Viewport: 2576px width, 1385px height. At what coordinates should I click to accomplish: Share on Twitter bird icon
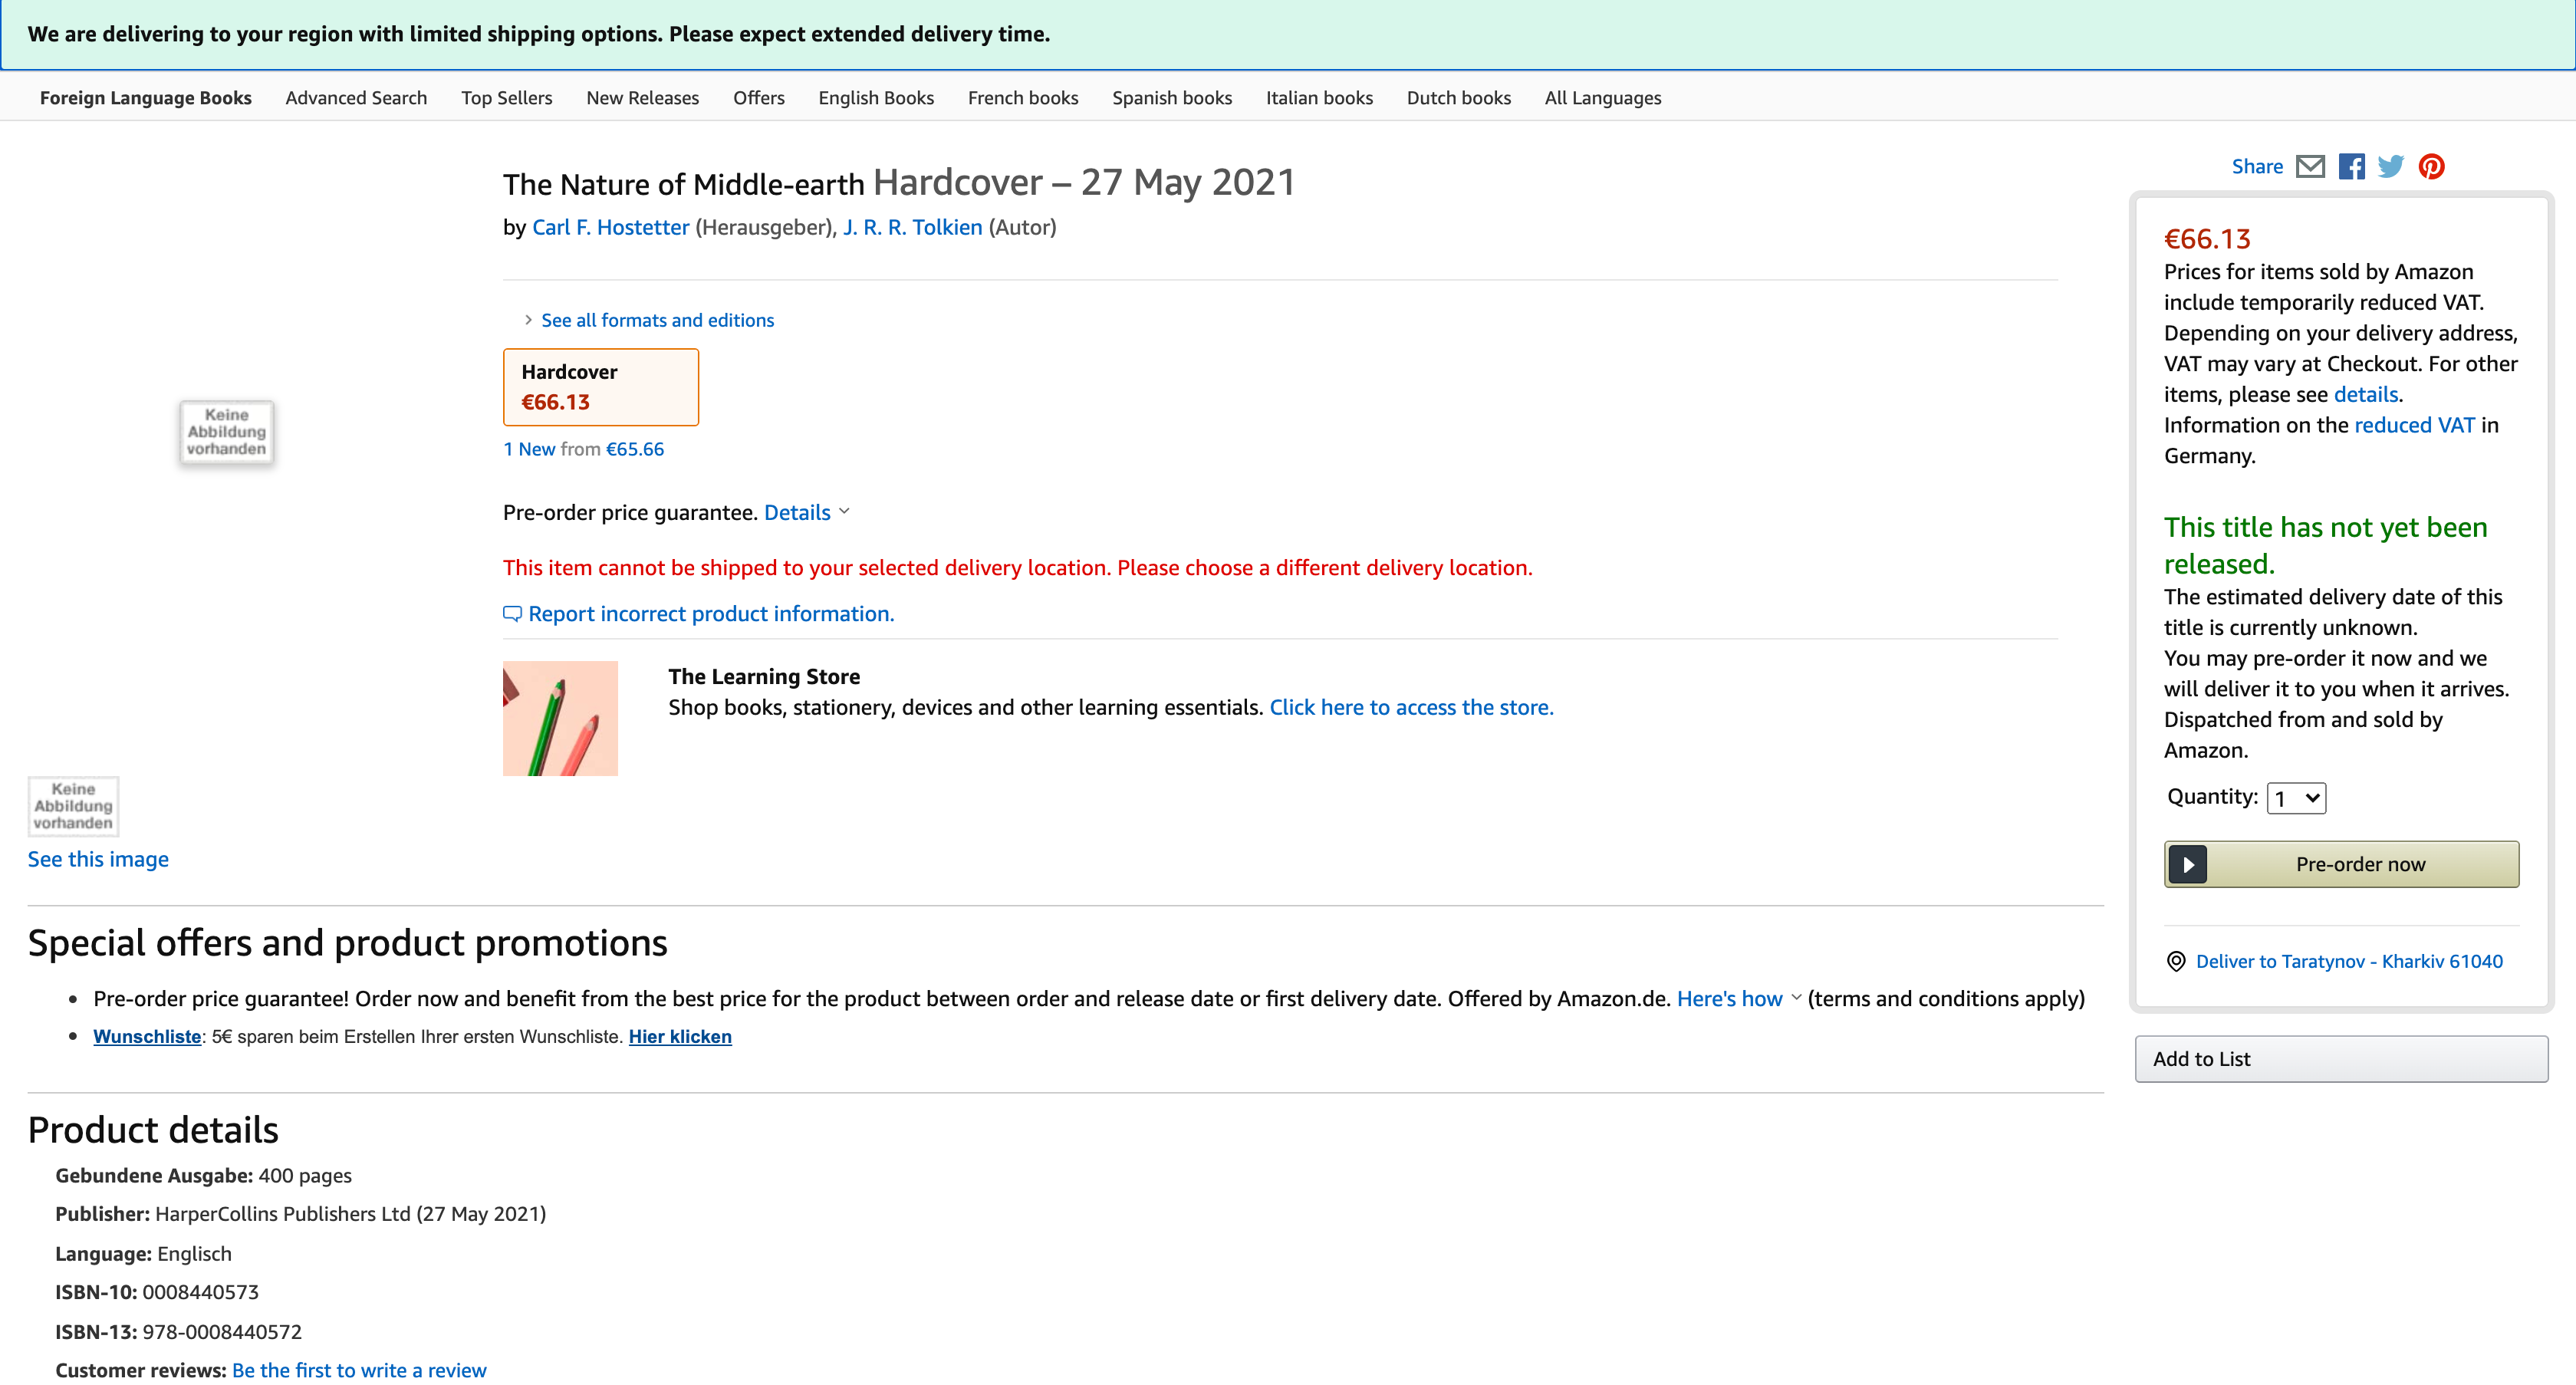2391,166
